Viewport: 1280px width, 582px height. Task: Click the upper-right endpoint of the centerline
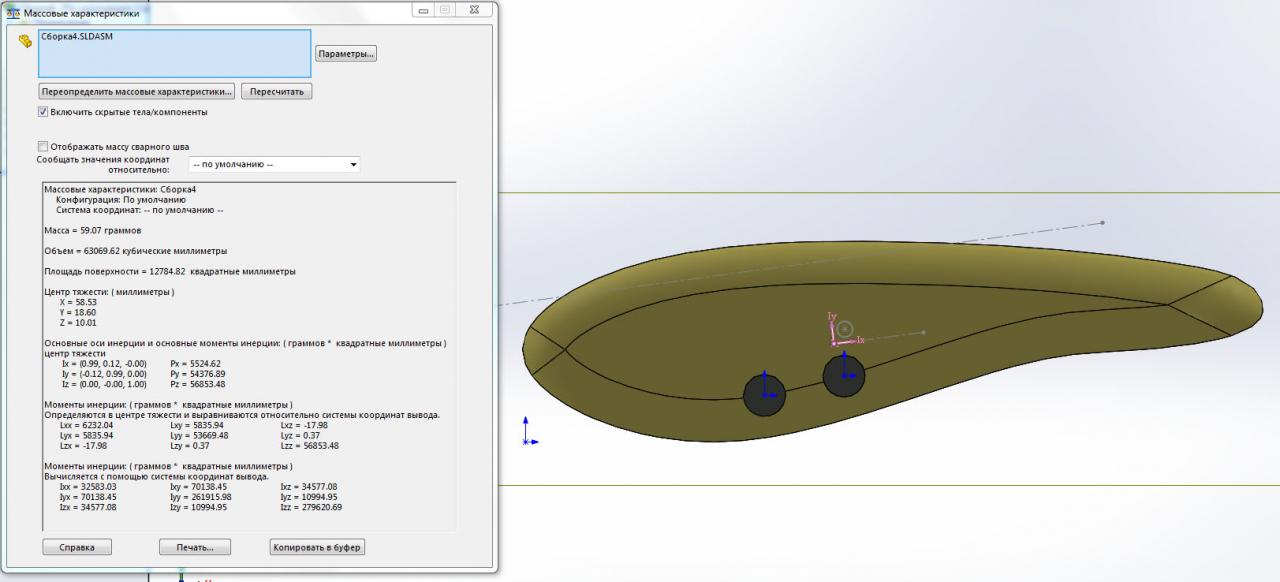(x=1103, y=222)
